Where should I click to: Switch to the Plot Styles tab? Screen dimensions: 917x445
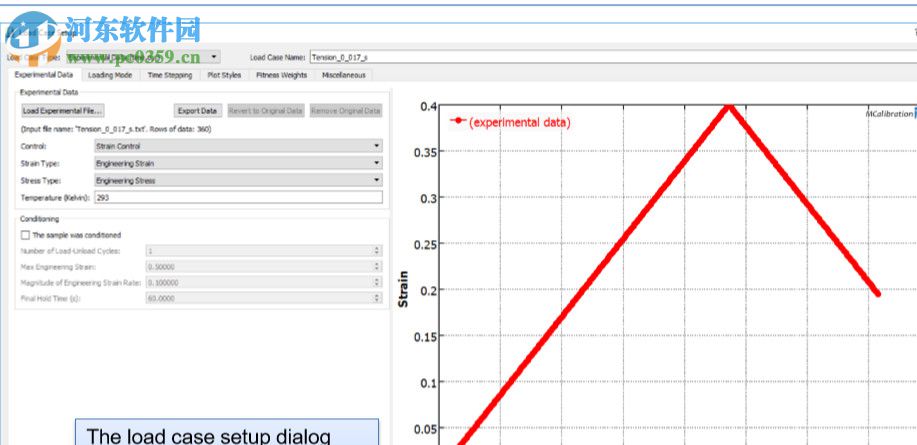pyautogui.click(x=224, y=75)
